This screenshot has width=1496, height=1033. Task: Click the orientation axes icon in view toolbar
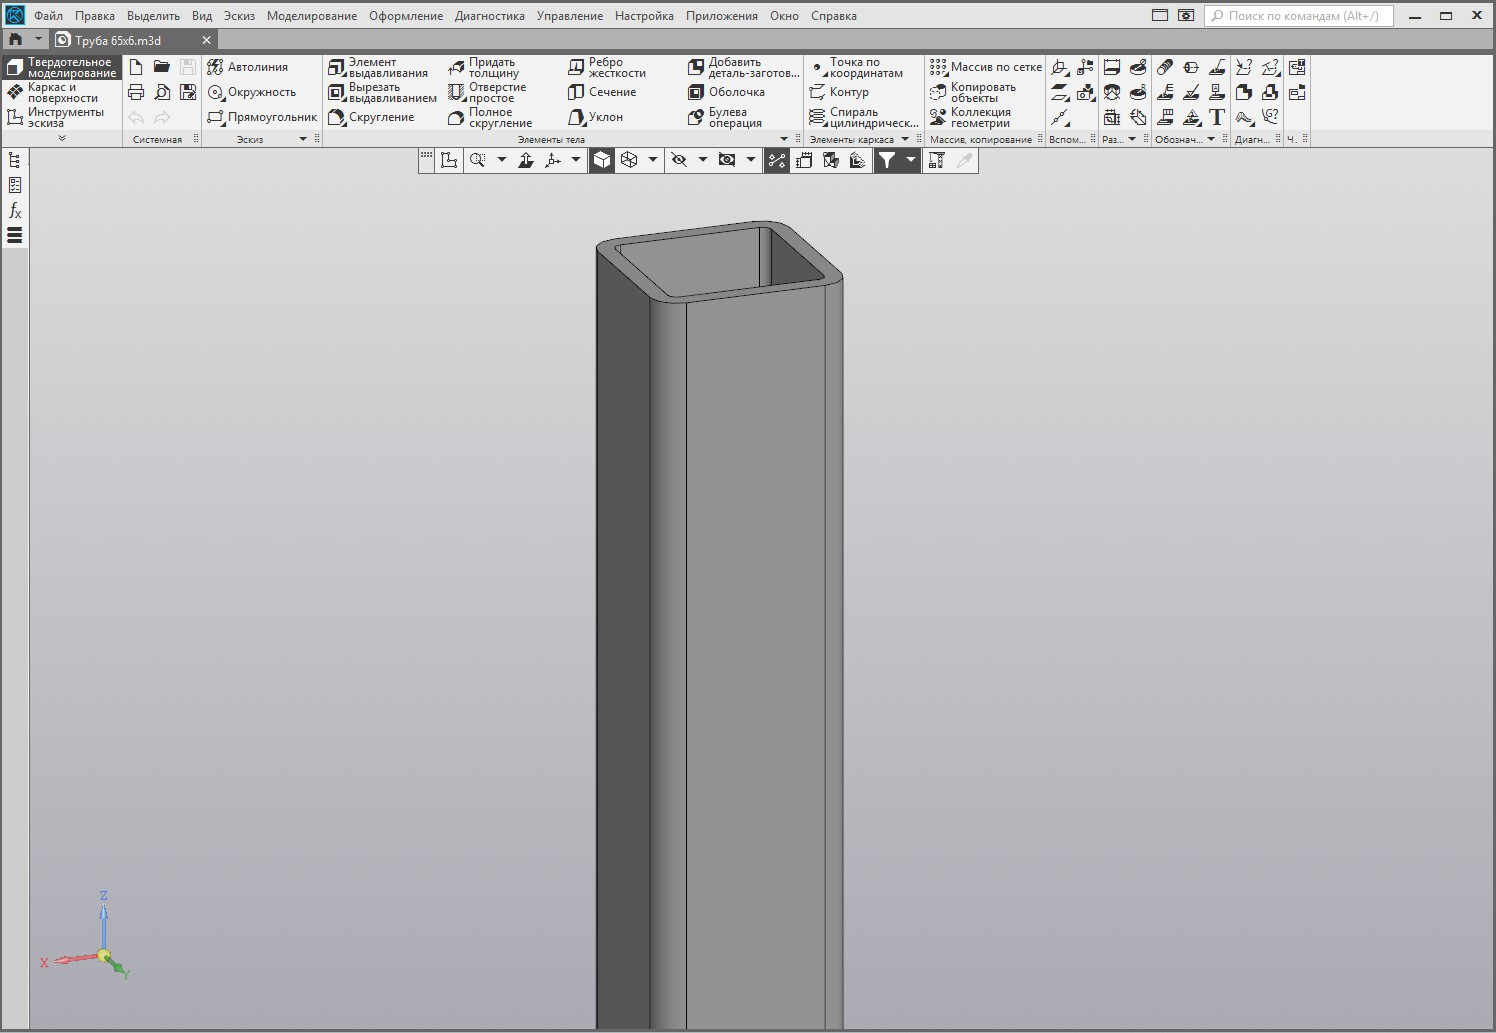553,160
